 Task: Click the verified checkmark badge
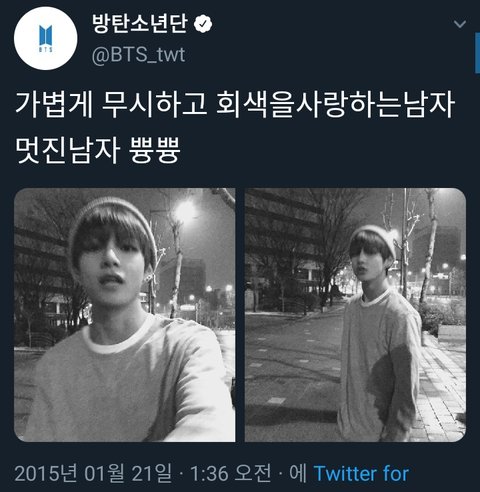tap(203, 24)
